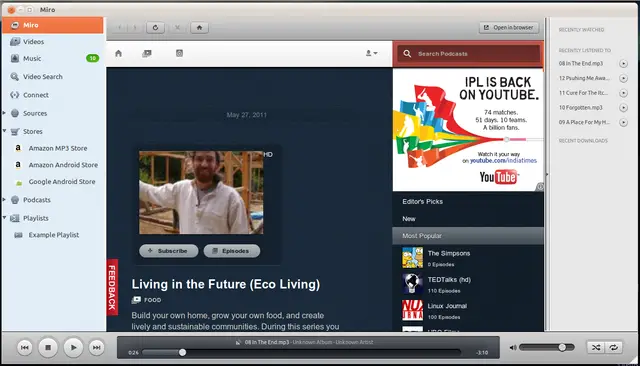The height and width of the screenshot is (366, 640).
Task: Toggle repeat mode
Action: pyautogui.click(x=614, y=347)
